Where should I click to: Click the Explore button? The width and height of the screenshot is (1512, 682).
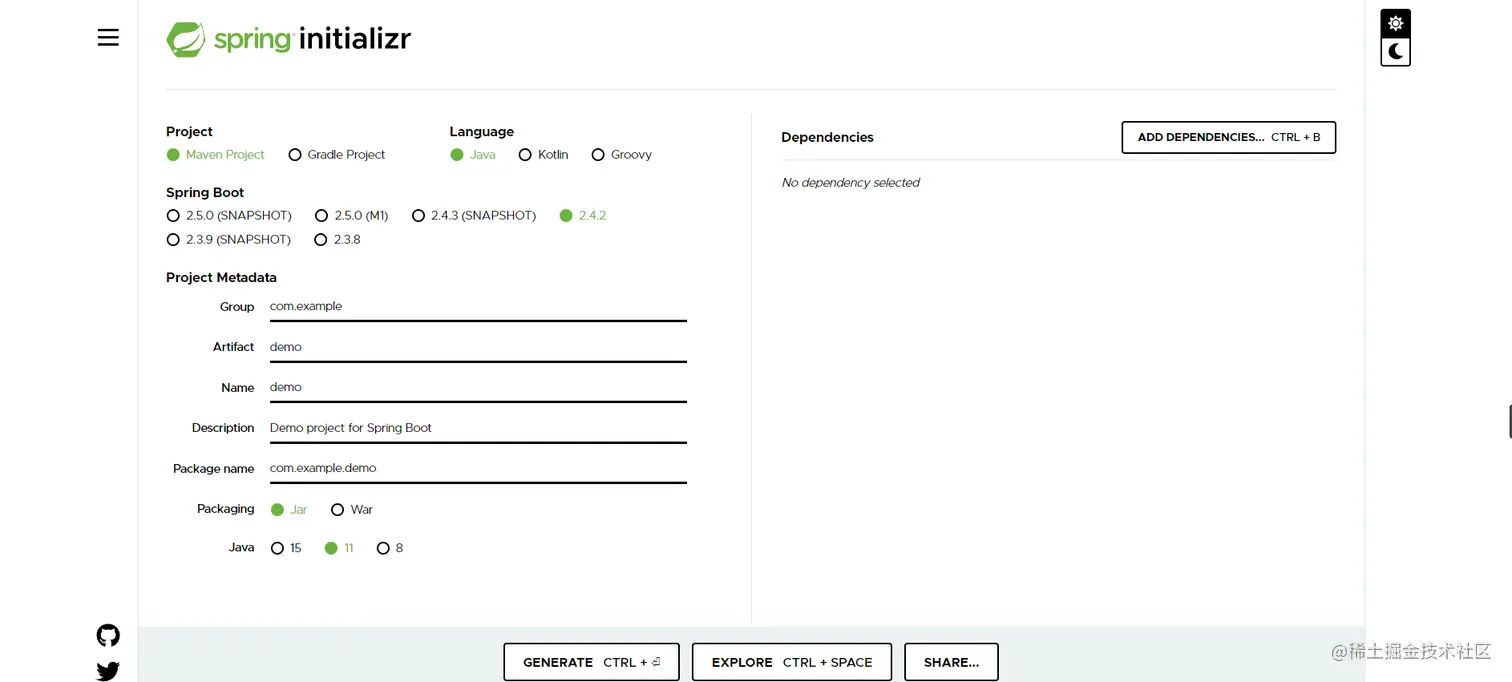(x=792, y=662)
